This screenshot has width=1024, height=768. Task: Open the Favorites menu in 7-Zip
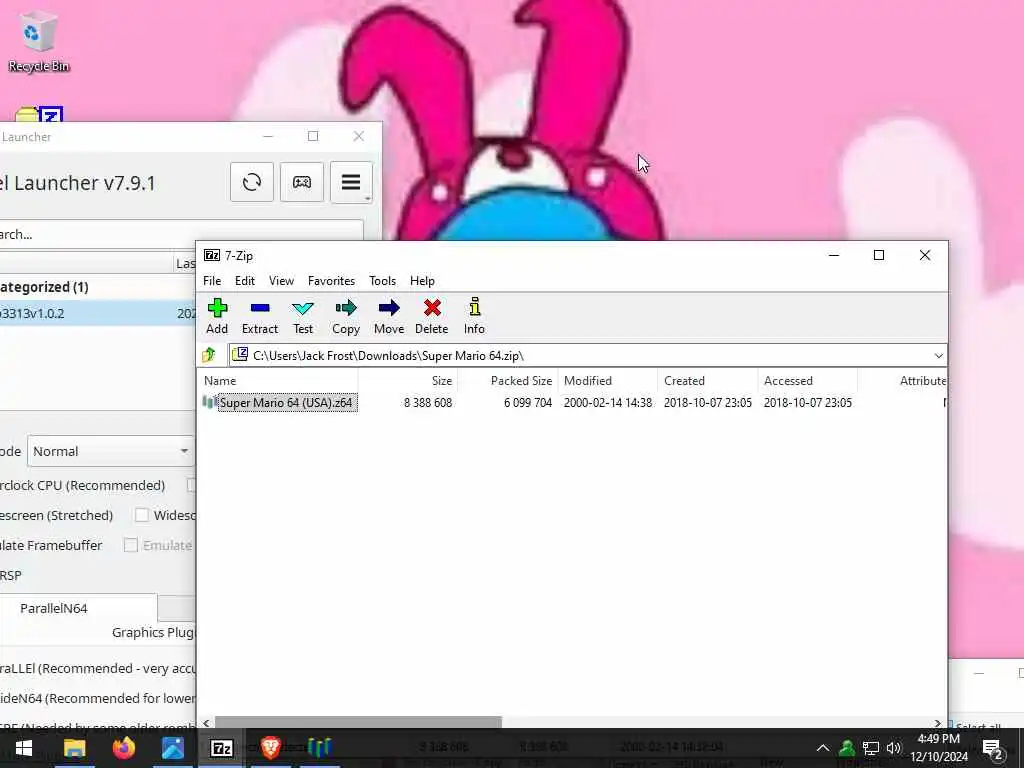331,281
